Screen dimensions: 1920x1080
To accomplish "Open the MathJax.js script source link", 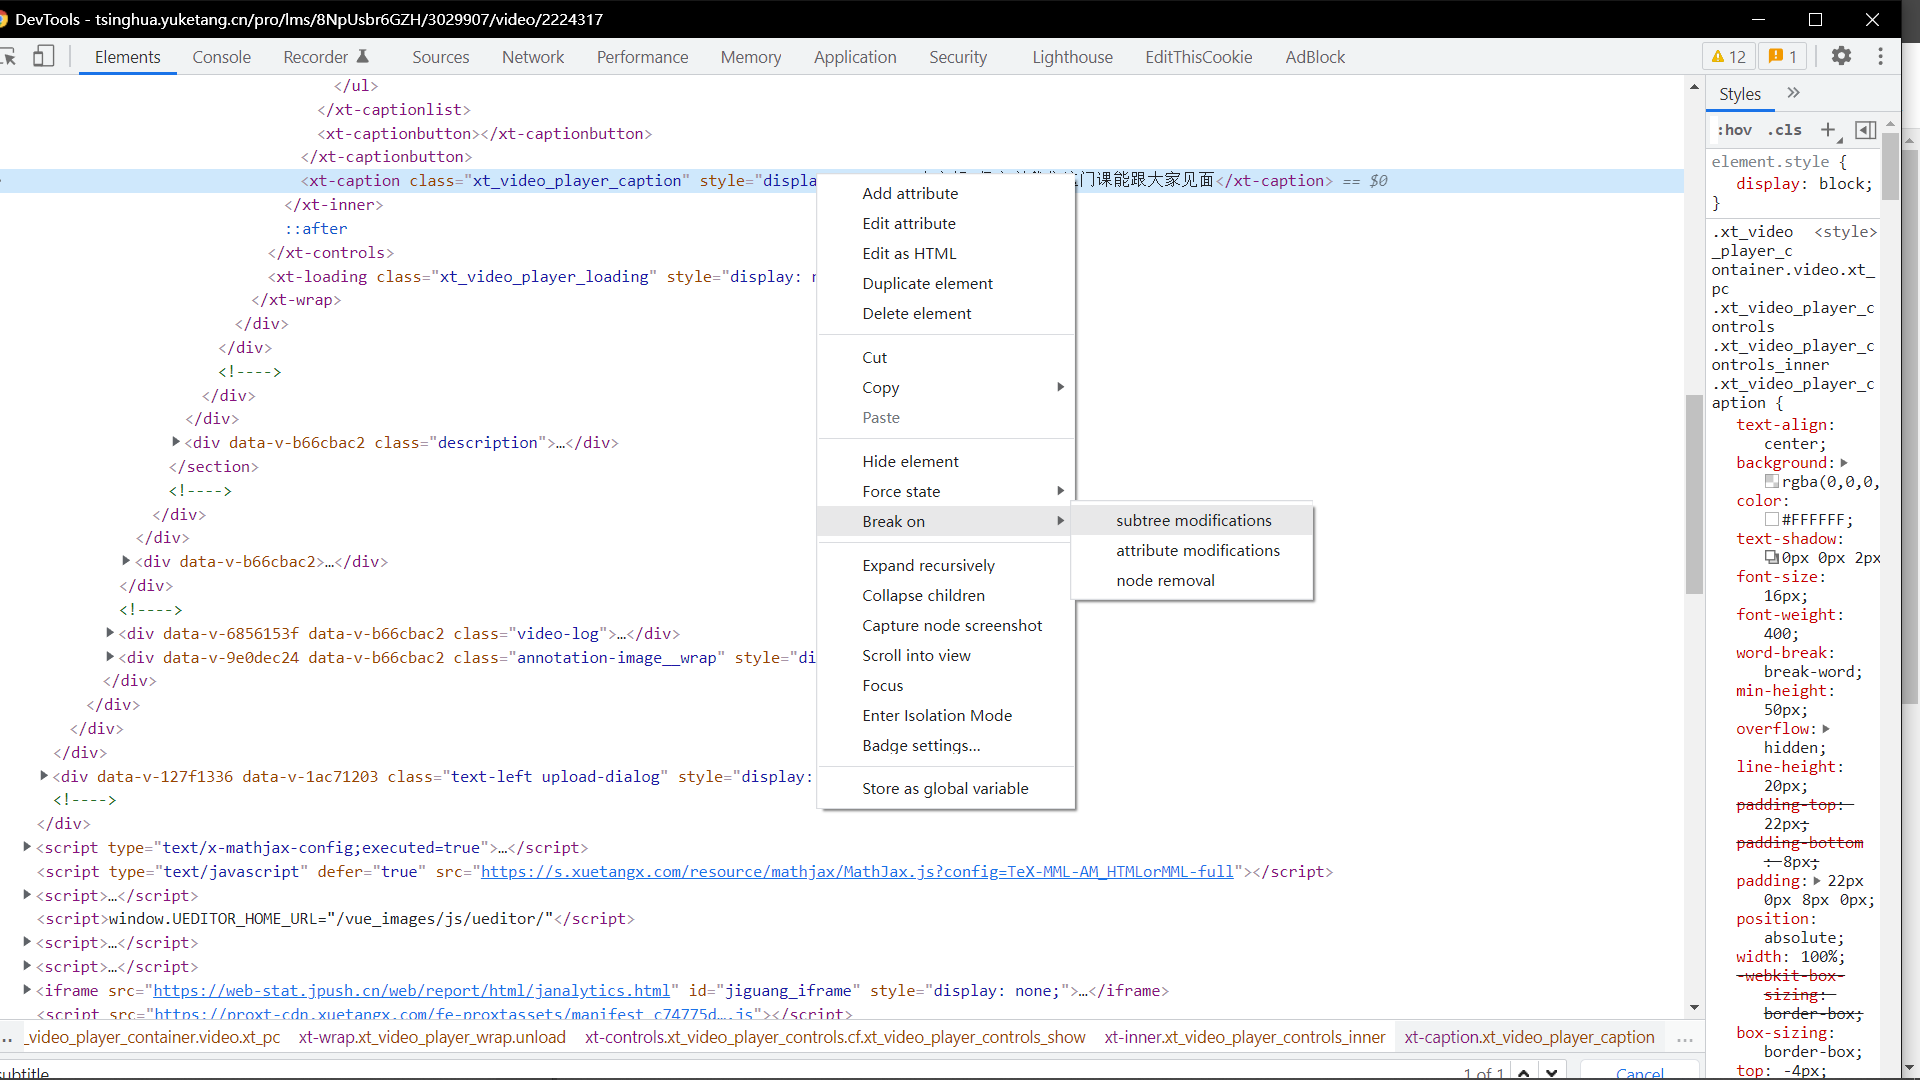I will pos(857,872).
